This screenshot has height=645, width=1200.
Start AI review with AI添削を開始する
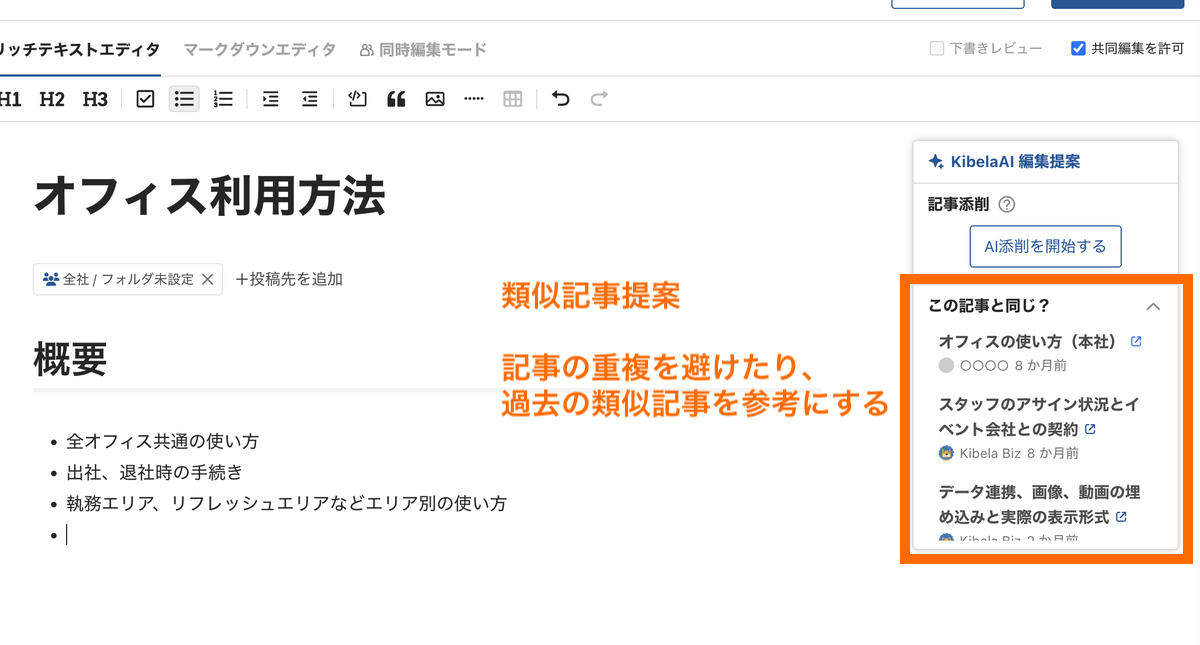(x=1045, y=246)
